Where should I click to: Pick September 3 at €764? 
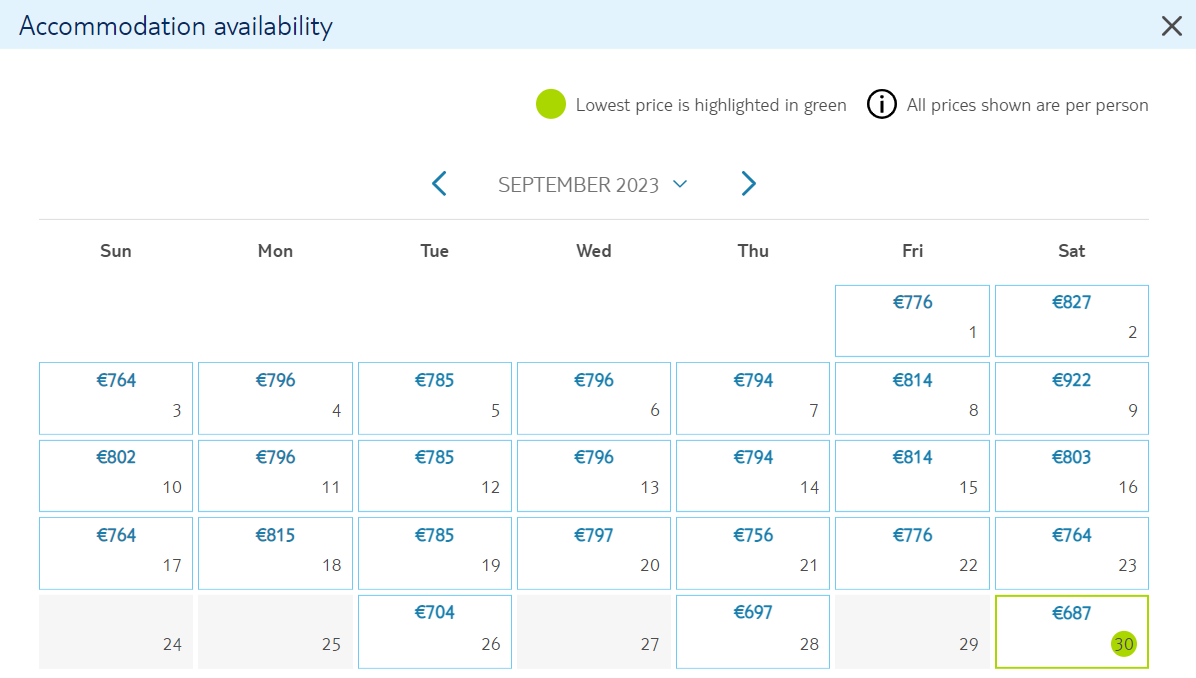[116, 398]
